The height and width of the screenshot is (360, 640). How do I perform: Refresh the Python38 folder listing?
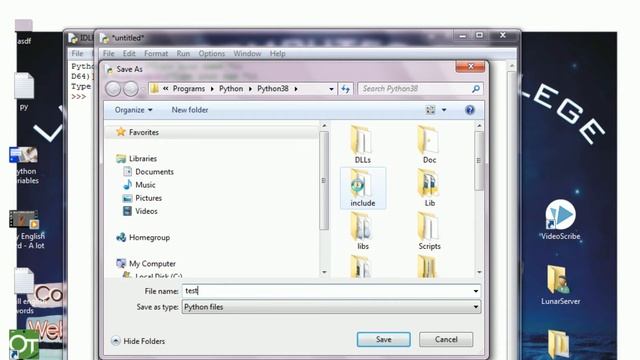coord(345,89)
